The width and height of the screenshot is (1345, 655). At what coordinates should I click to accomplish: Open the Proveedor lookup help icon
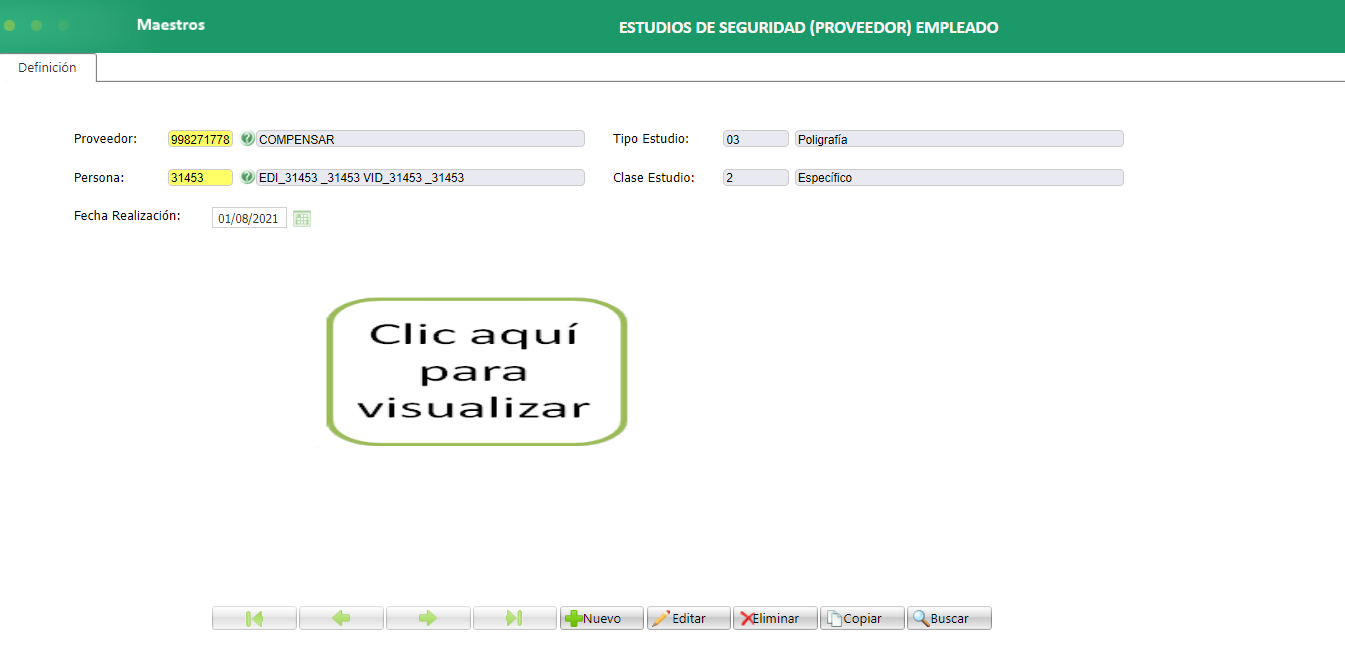[247, 138]
